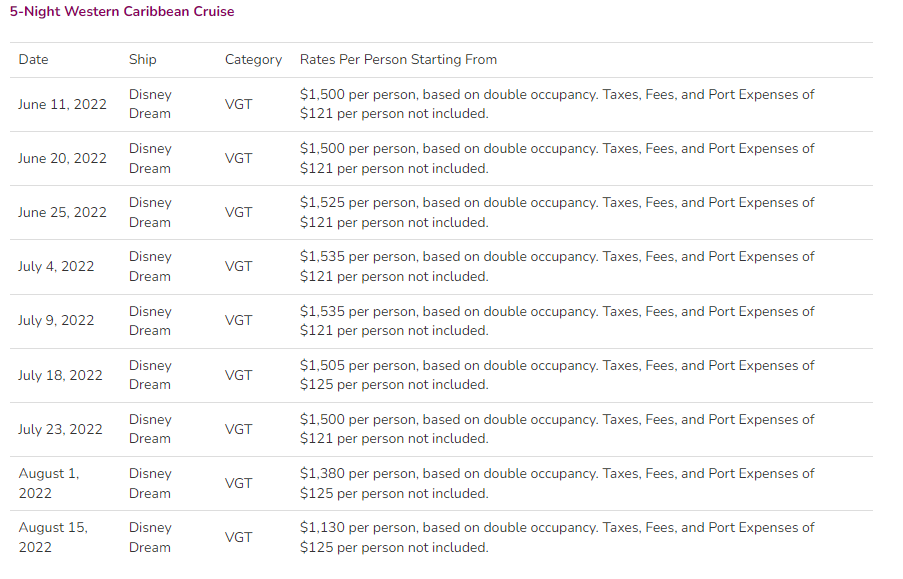This screenshot has height=579, width=903.
Task: Click Rates Per Person Starting From header
Action: click(x=399, y=59)
